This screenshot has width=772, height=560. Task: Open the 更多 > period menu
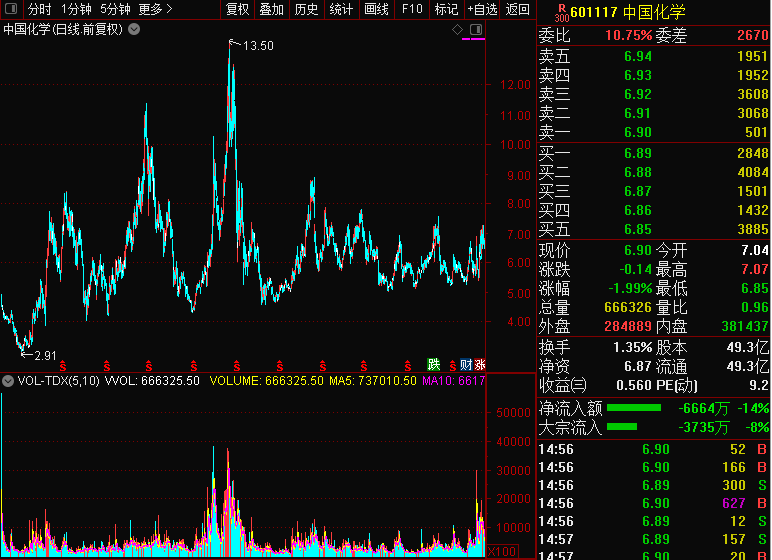tap(156, 9)
